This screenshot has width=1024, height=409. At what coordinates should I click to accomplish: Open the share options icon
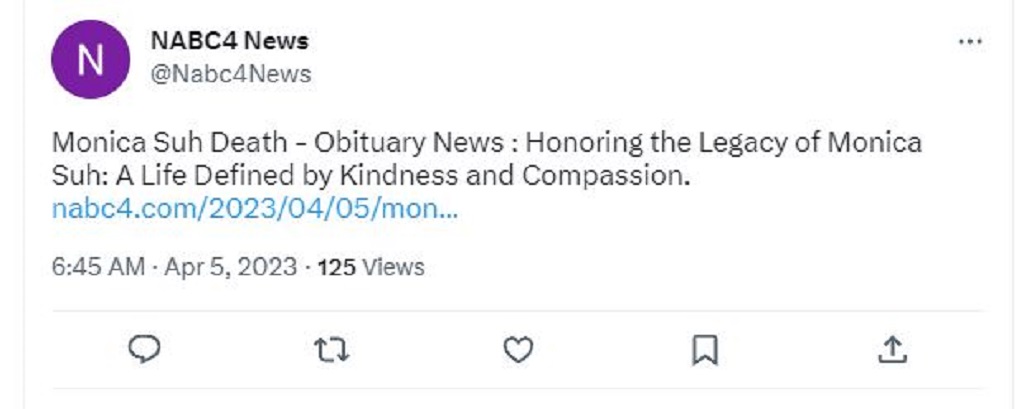[x=892, y=350]
